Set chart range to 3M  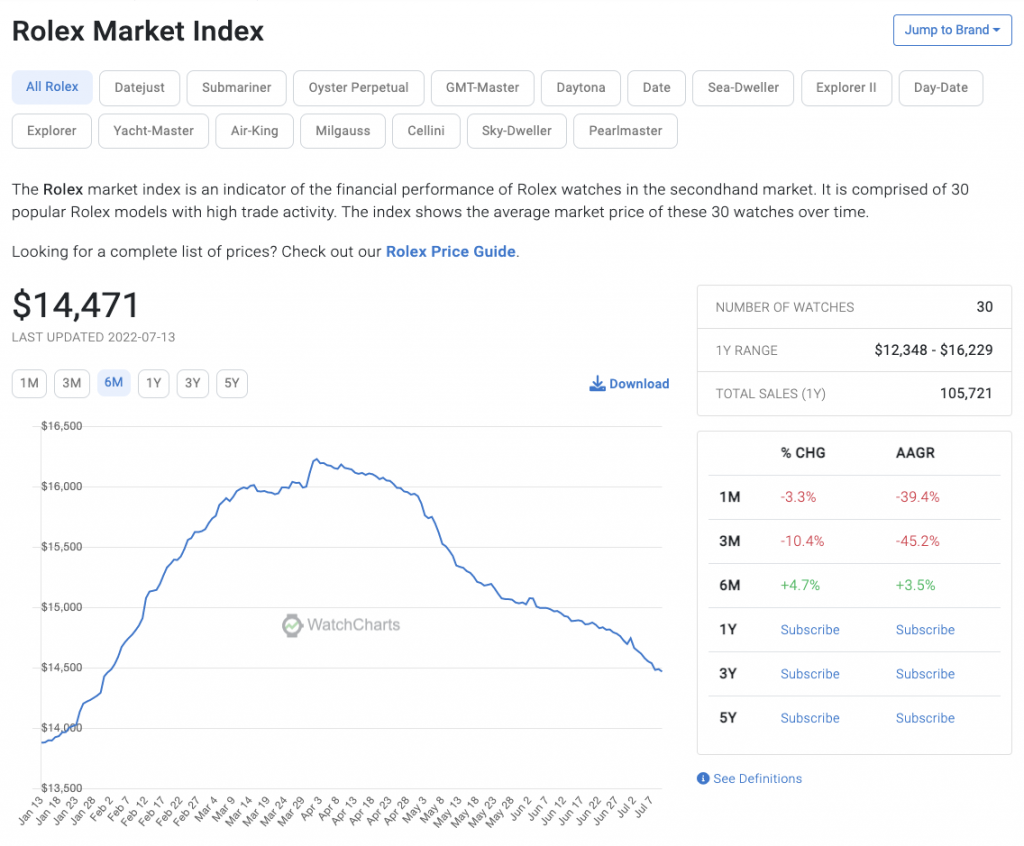pyautogui.click(x=72, y=383)
